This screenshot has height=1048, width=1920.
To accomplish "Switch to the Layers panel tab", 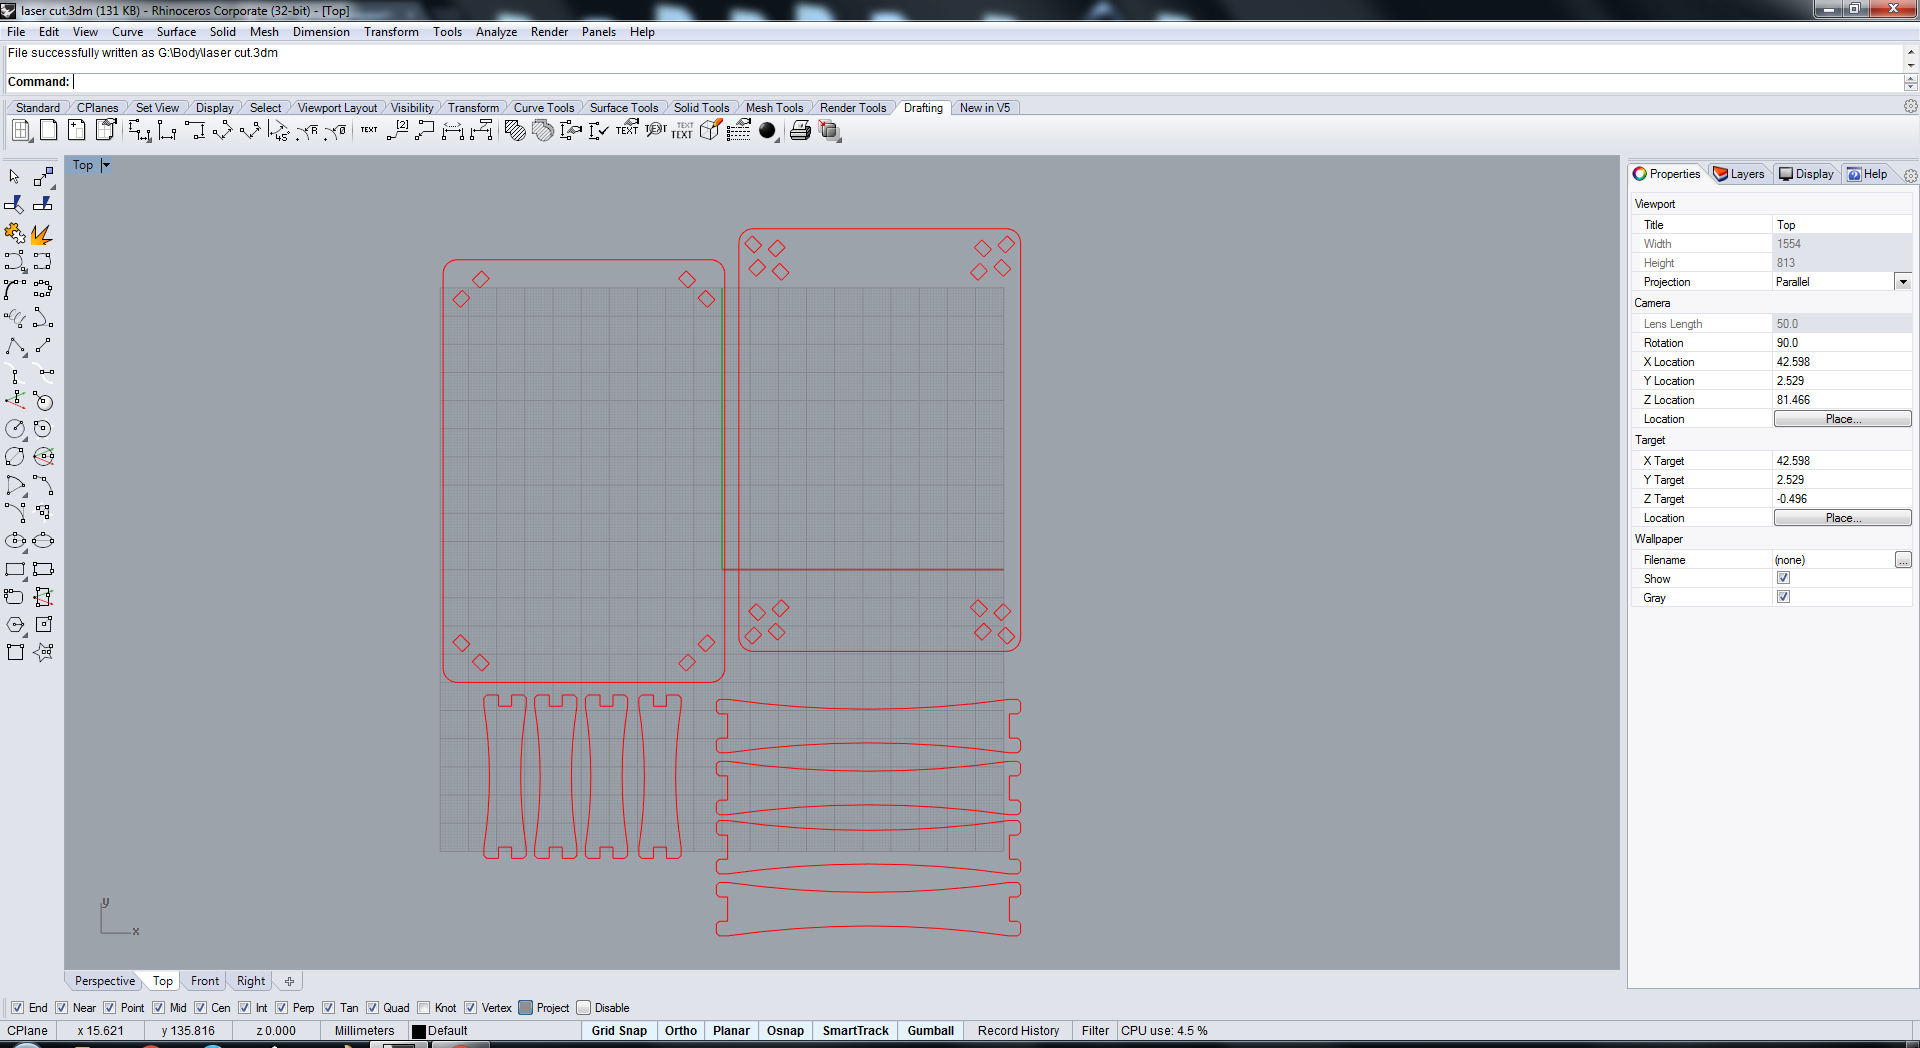I will (1740, 174).
